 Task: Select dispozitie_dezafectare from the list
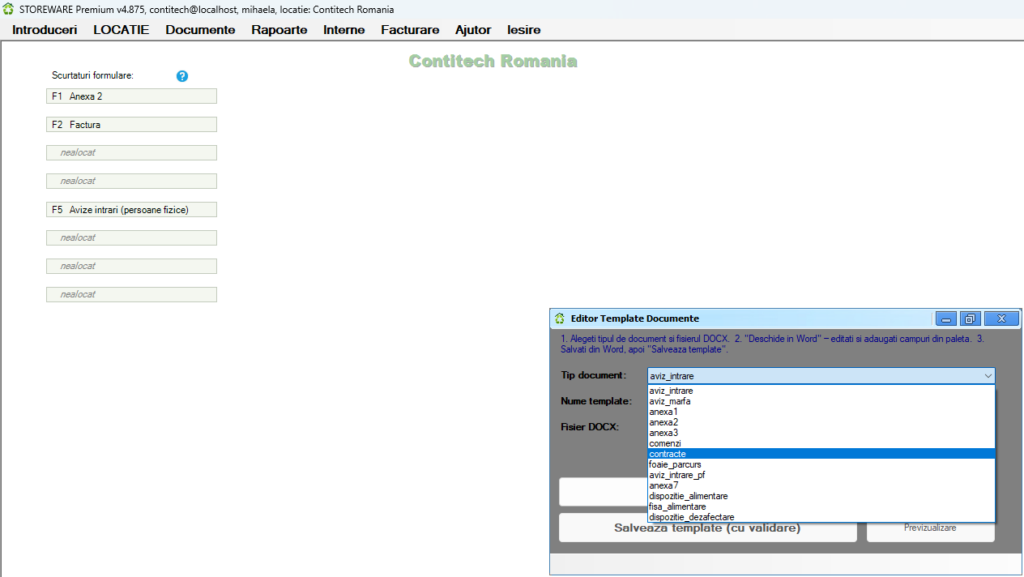point(821,517)
